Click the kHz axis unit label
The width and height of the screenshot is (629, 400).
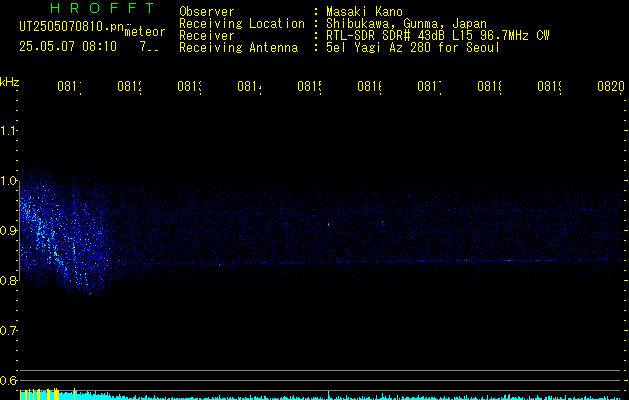(10, 82)
